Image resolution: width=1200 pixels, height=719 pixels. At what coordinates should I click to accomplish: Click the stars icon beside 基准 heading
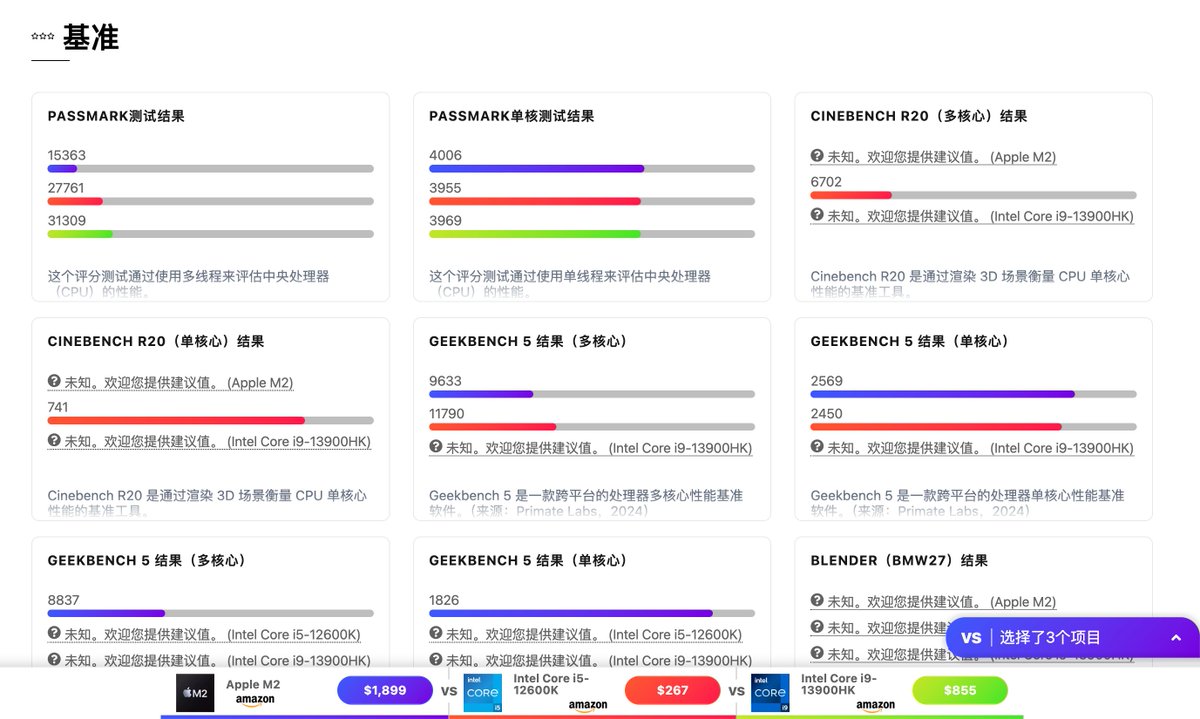(x=43, y=37)
